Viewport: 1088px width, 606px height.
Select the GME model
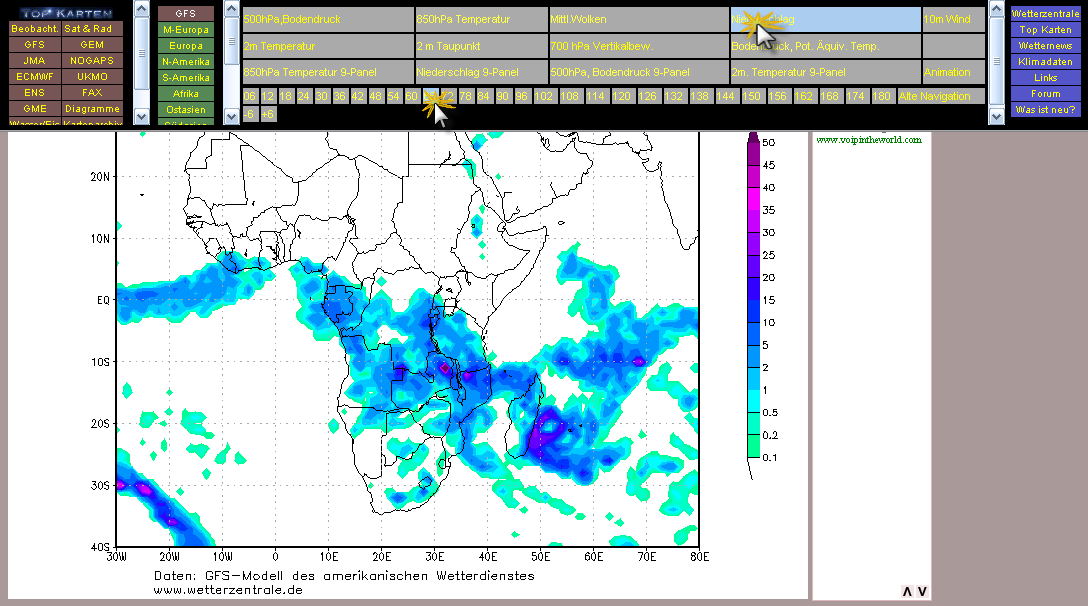point(35,108)
